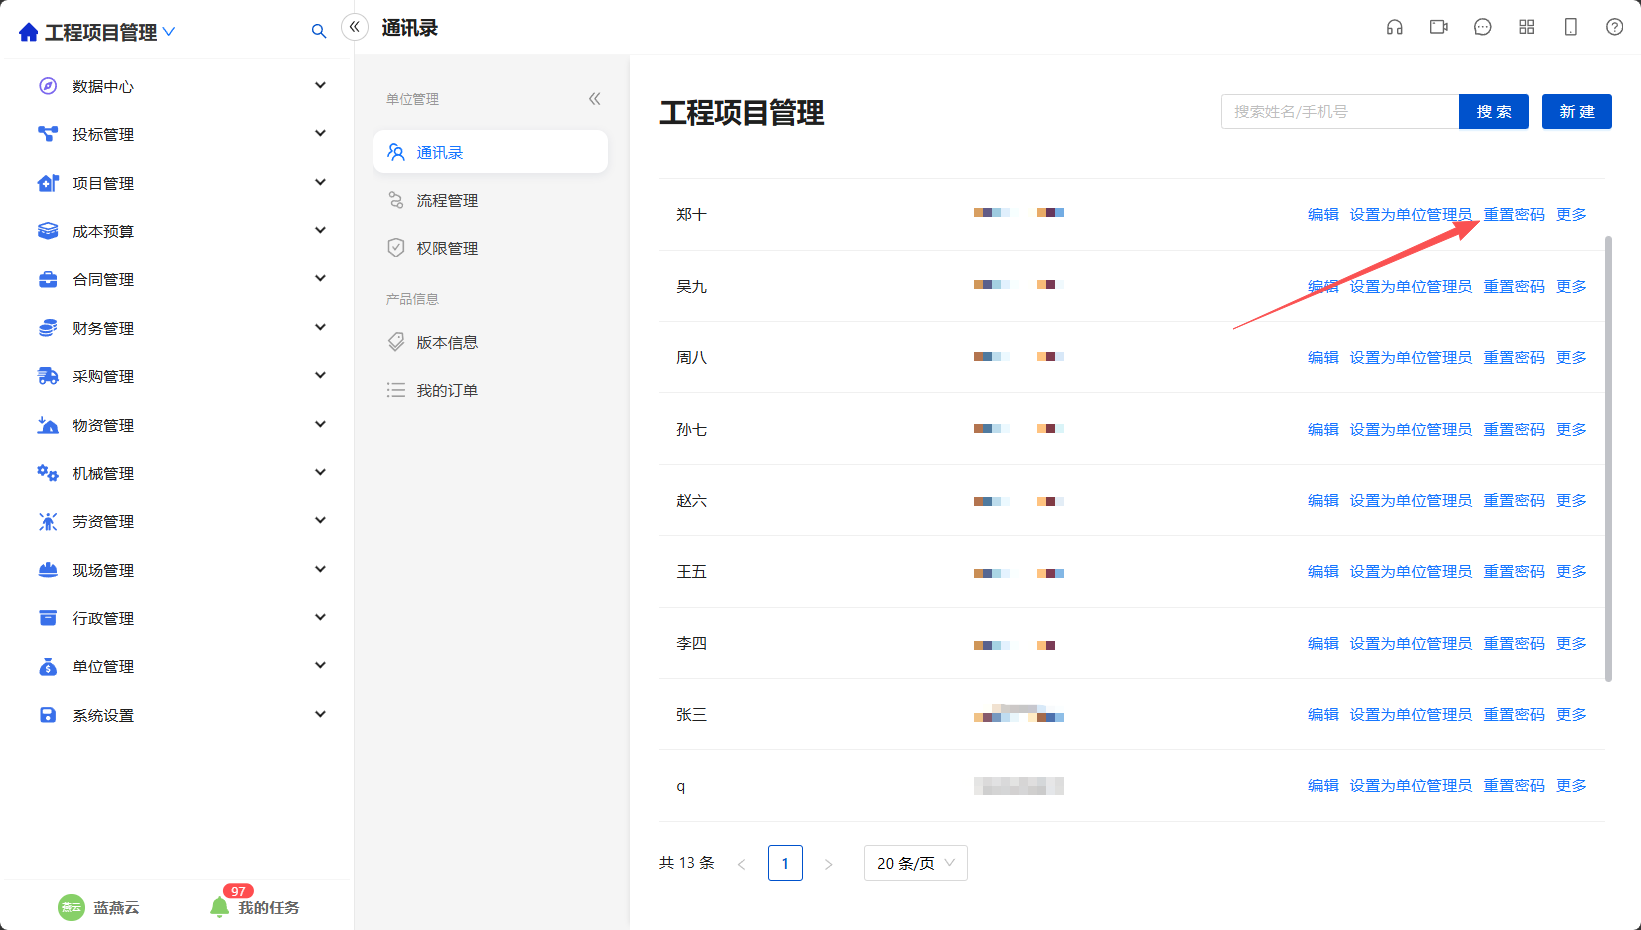1641x930 pixels.
Task: Click the 单位管理 money bag icon
Action: tap(48, 666)
